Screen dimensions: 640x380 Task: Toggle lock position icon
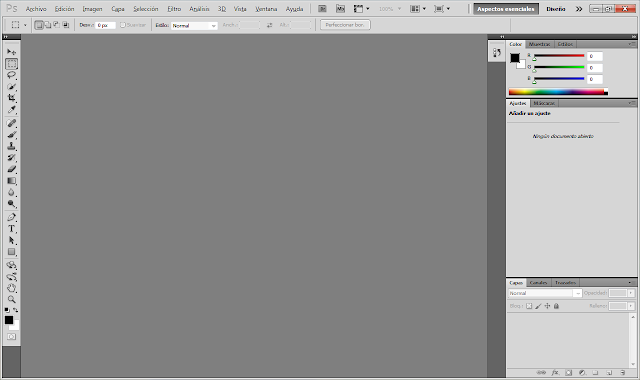click(547, 306)
